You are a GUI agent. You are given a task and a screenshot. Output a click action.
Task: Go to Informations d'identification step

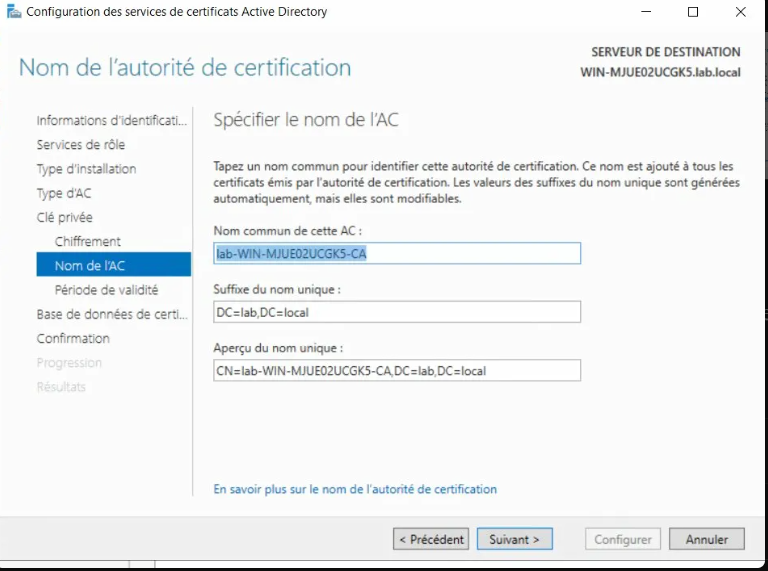click(112, 120)
